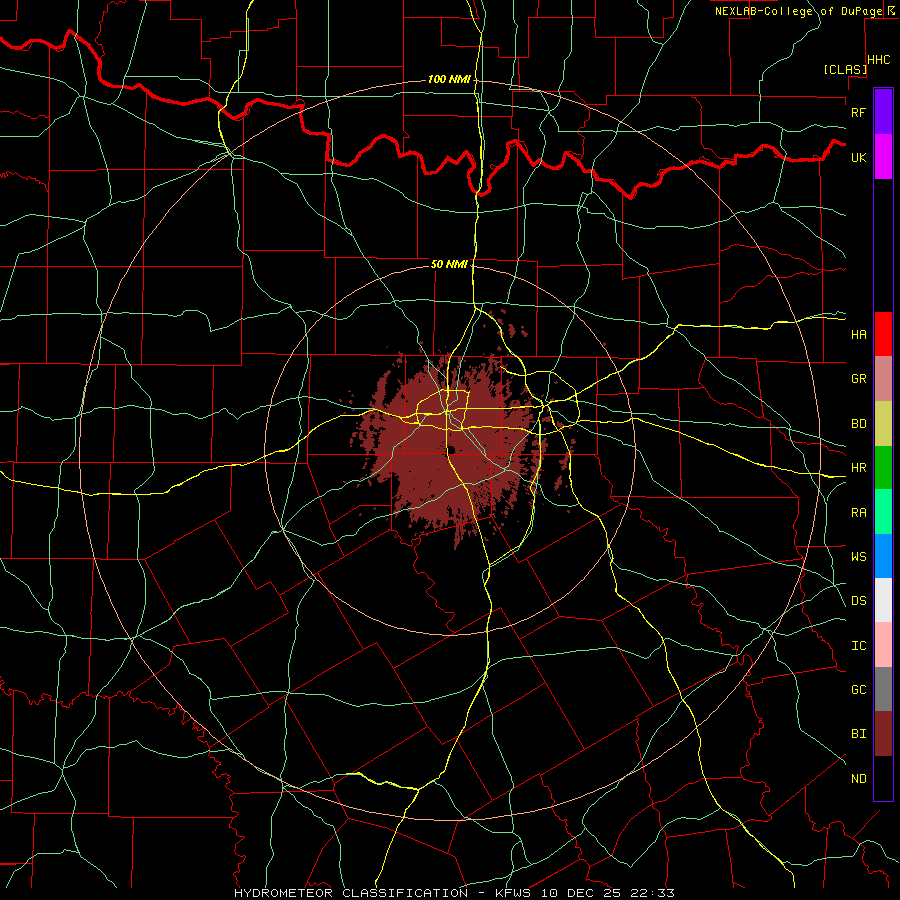Click the GC legend label

[858, 690]
